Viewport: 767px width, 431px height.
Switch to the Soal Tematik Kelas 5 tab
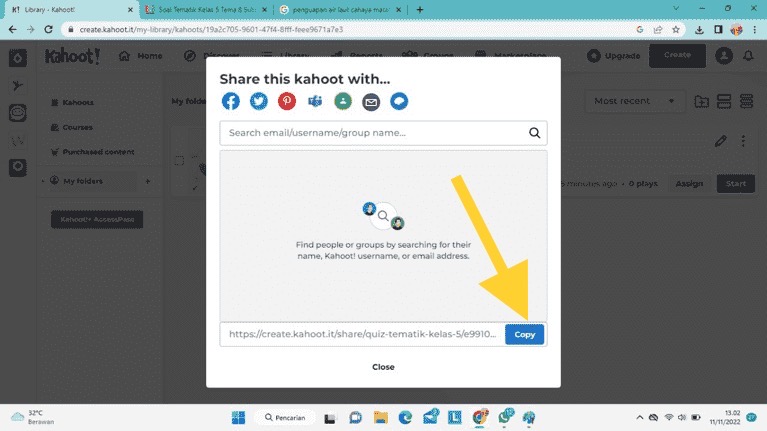tap(206, 9)
